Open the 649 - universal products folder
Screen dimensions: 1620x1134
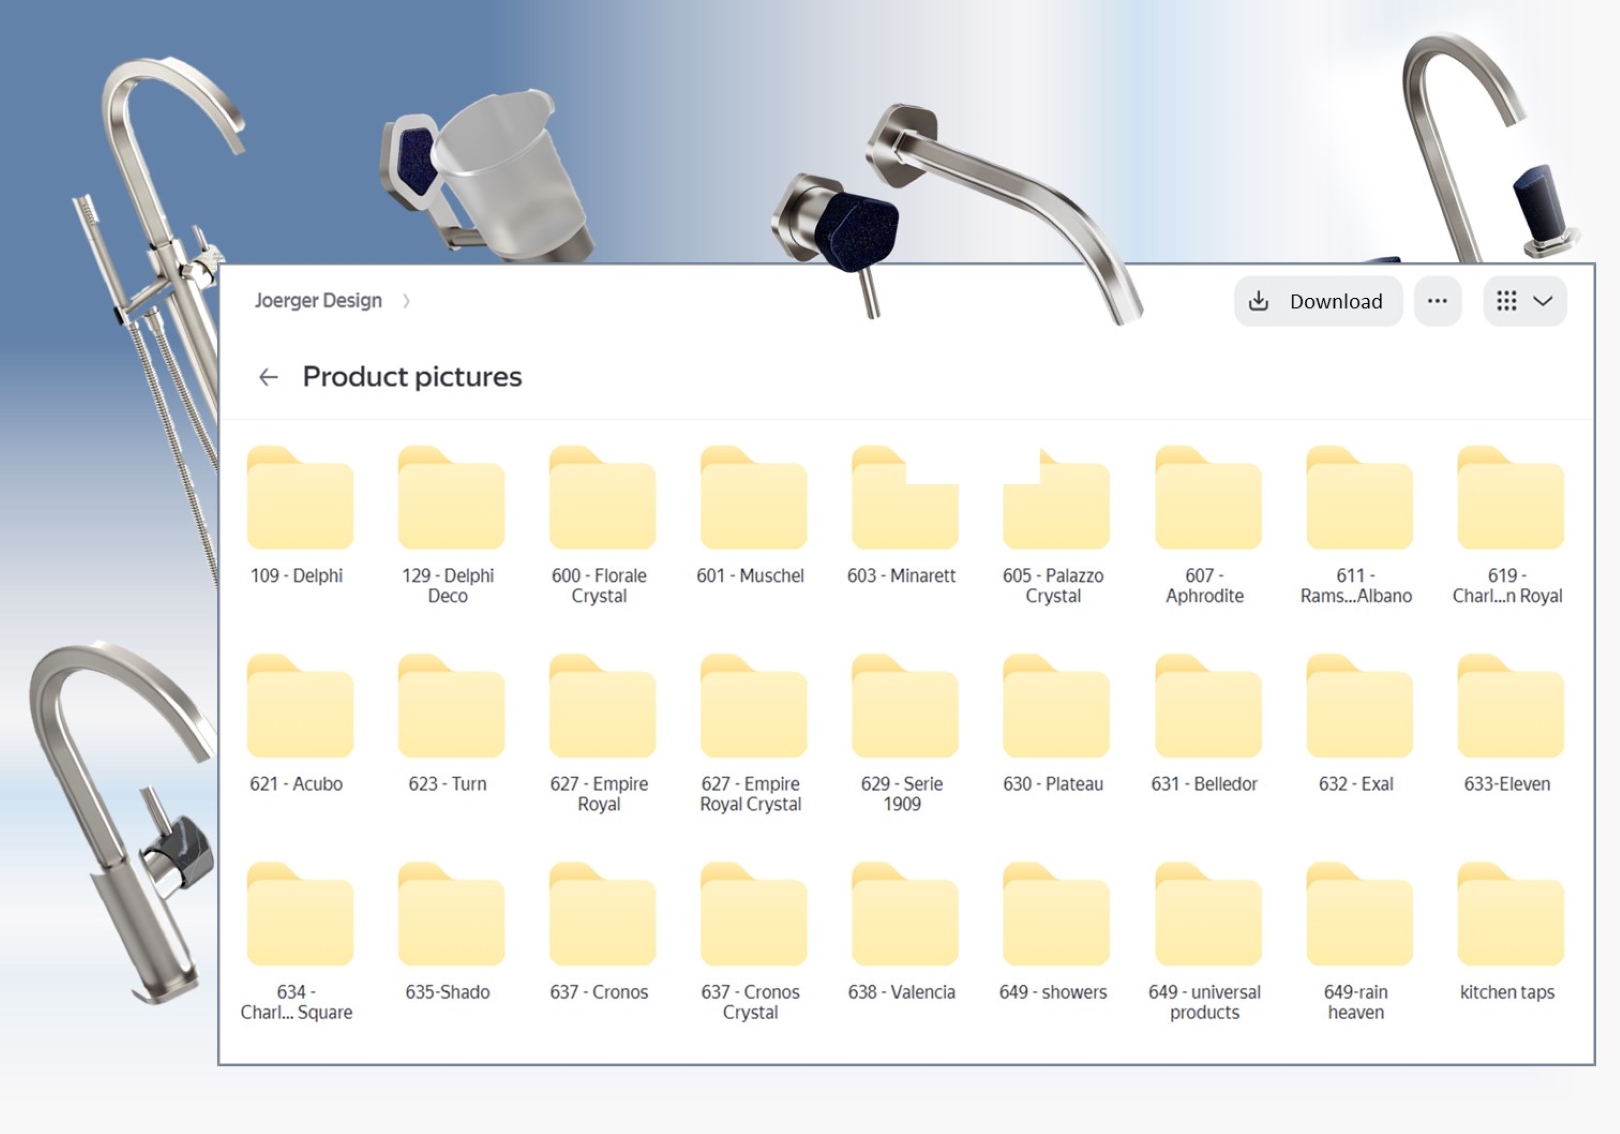(1207, 916)
